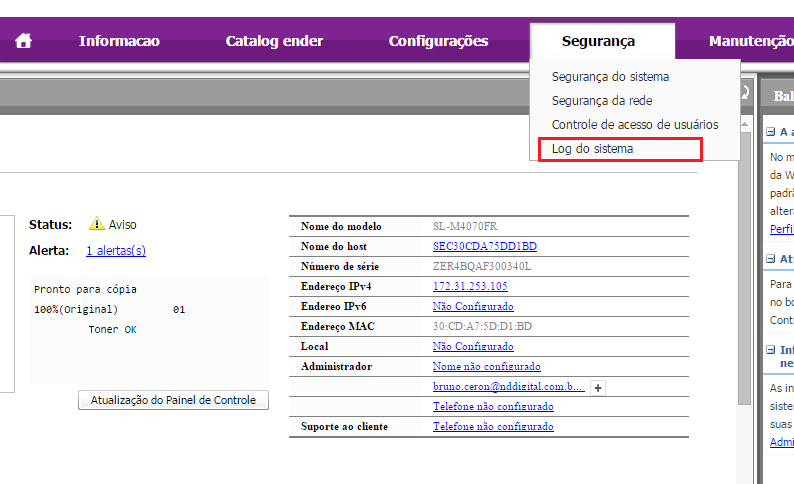Open the Informacao tab
794x484 pixels.
[x=119, y=41]
